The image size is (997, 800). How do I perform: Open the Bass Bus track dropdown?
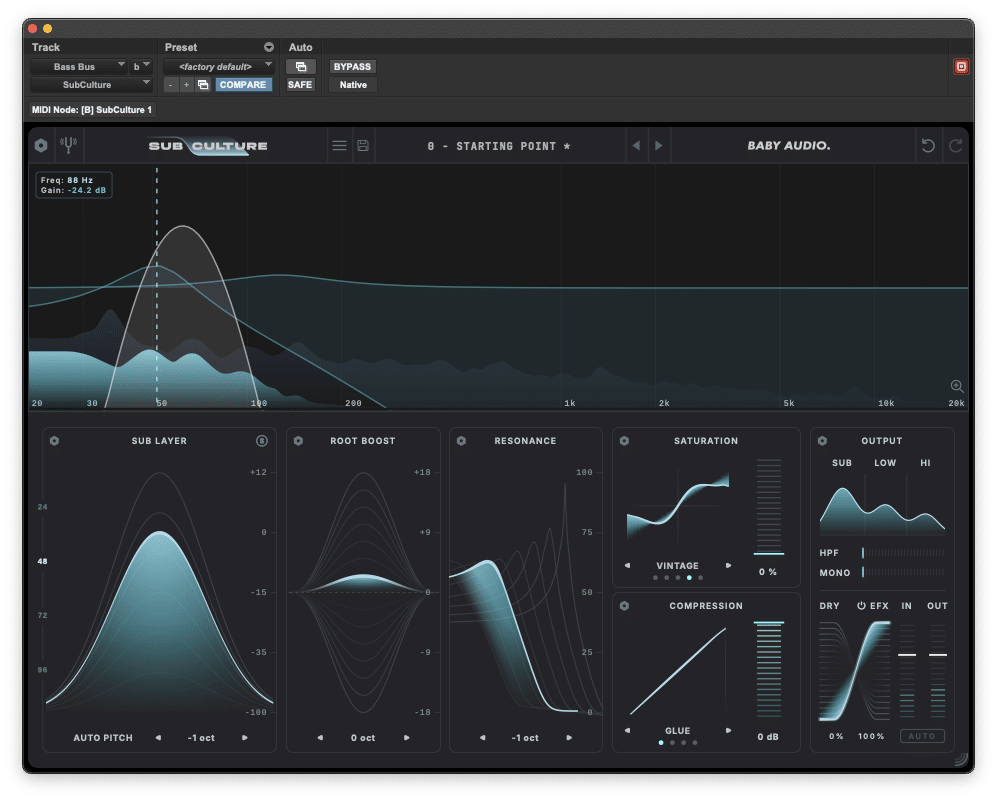(79, 66)
